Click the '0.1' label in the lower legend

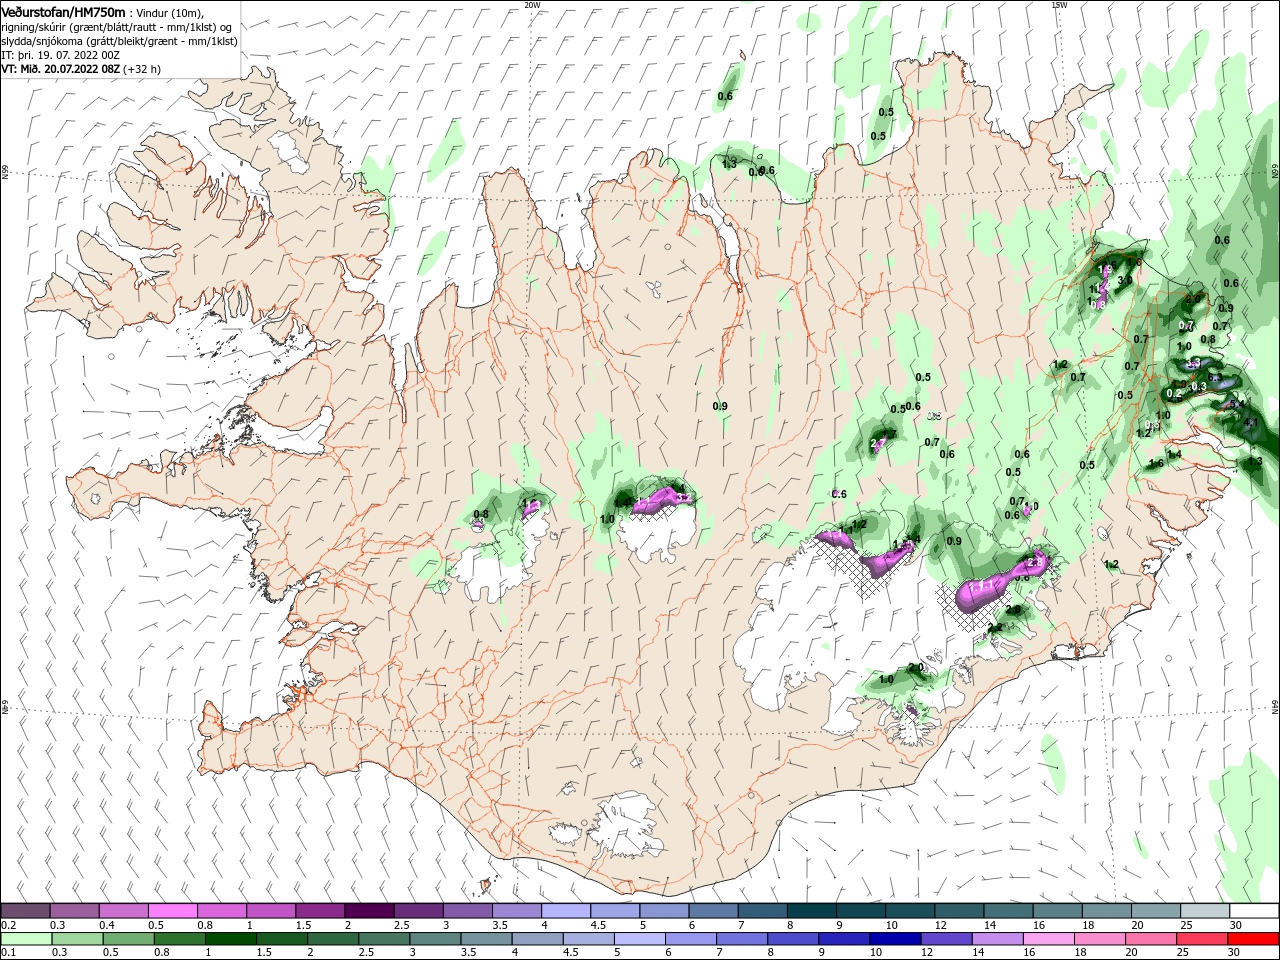(x=8, y=953)
